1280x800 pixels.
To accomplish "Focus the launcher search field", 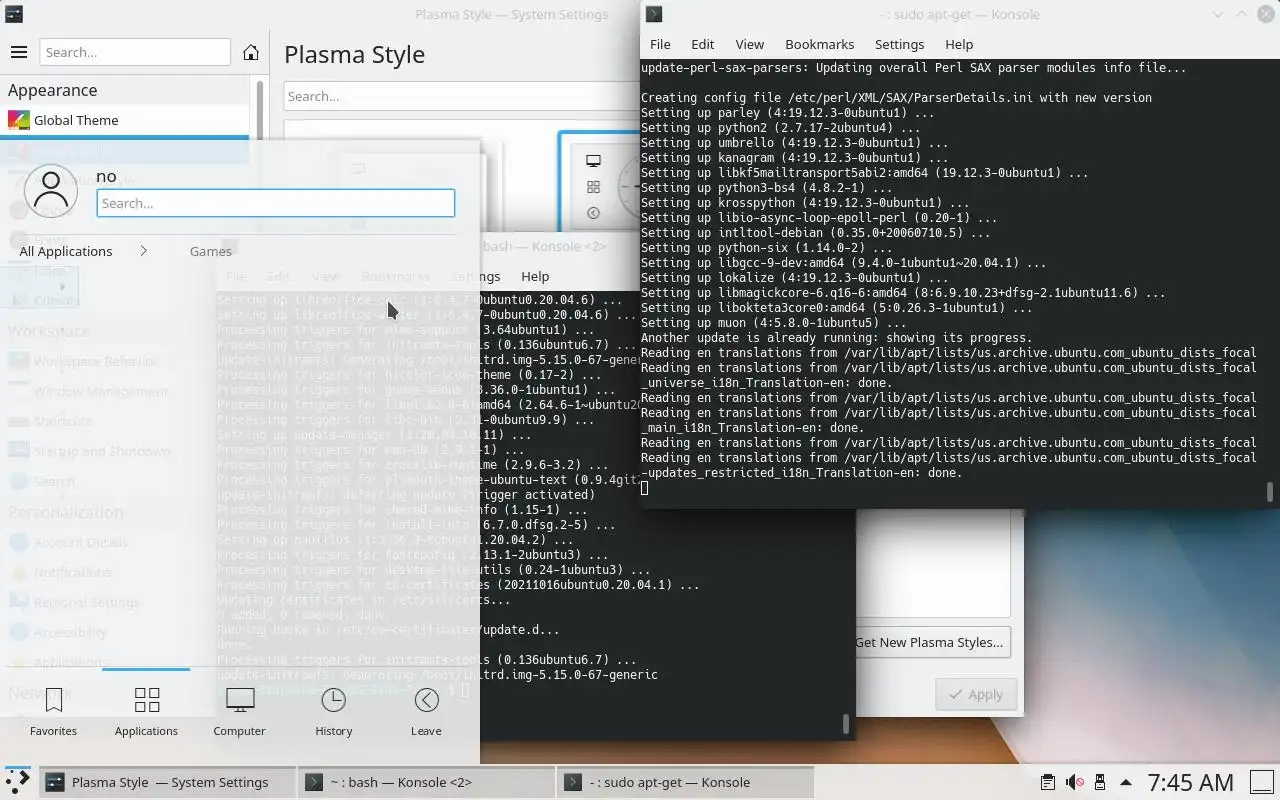I will tap(276, 203).
